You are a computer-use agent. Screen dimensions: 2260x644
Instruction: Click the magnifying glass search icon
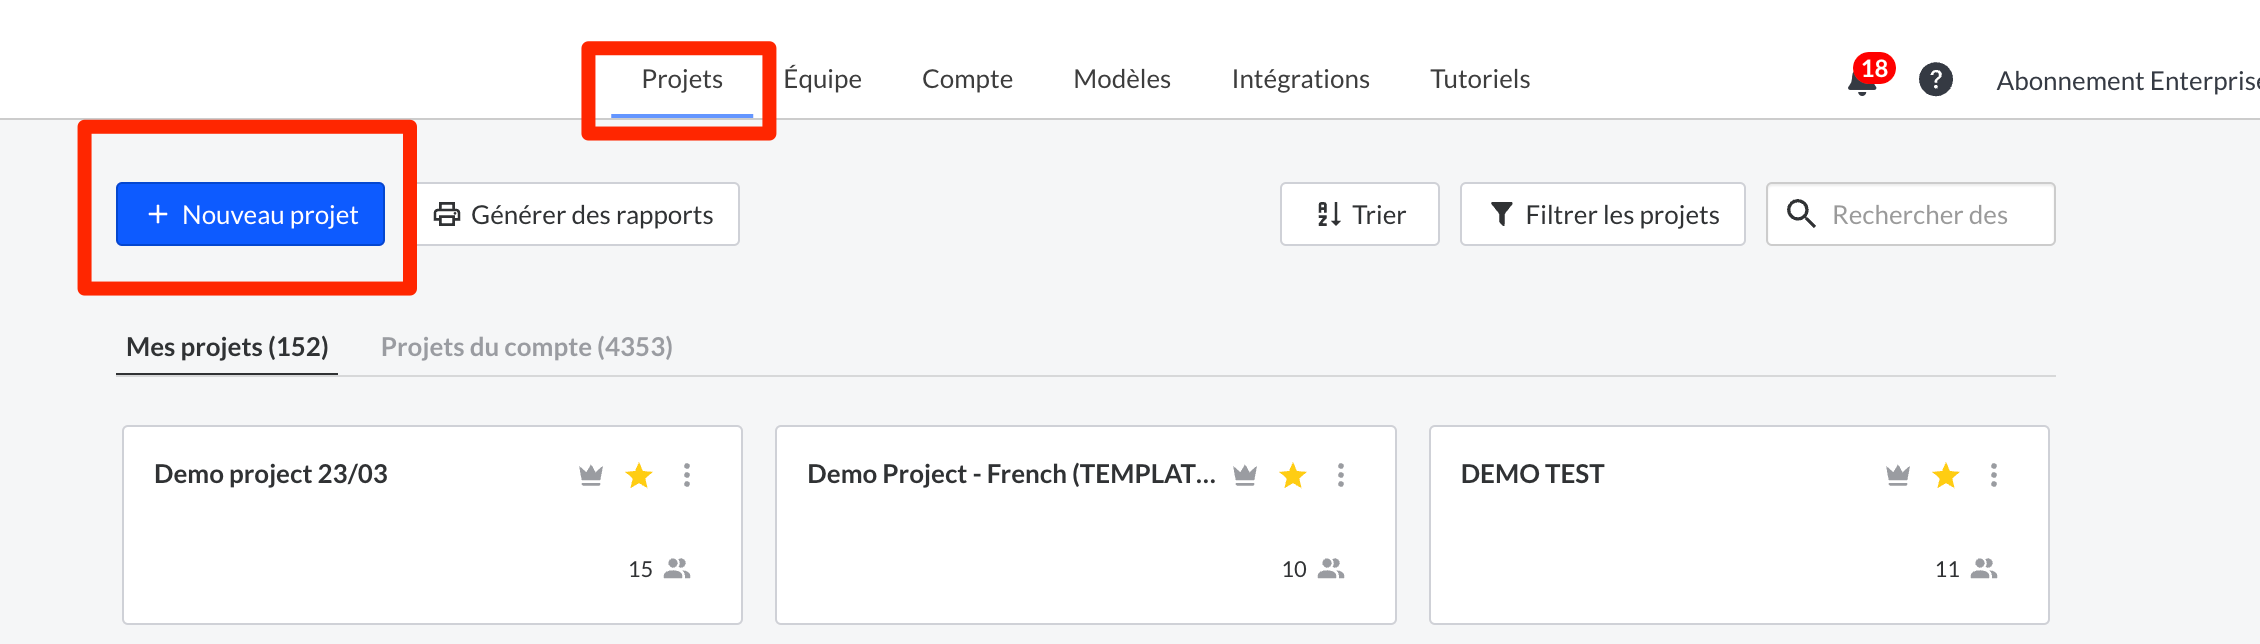(1801, 214)
